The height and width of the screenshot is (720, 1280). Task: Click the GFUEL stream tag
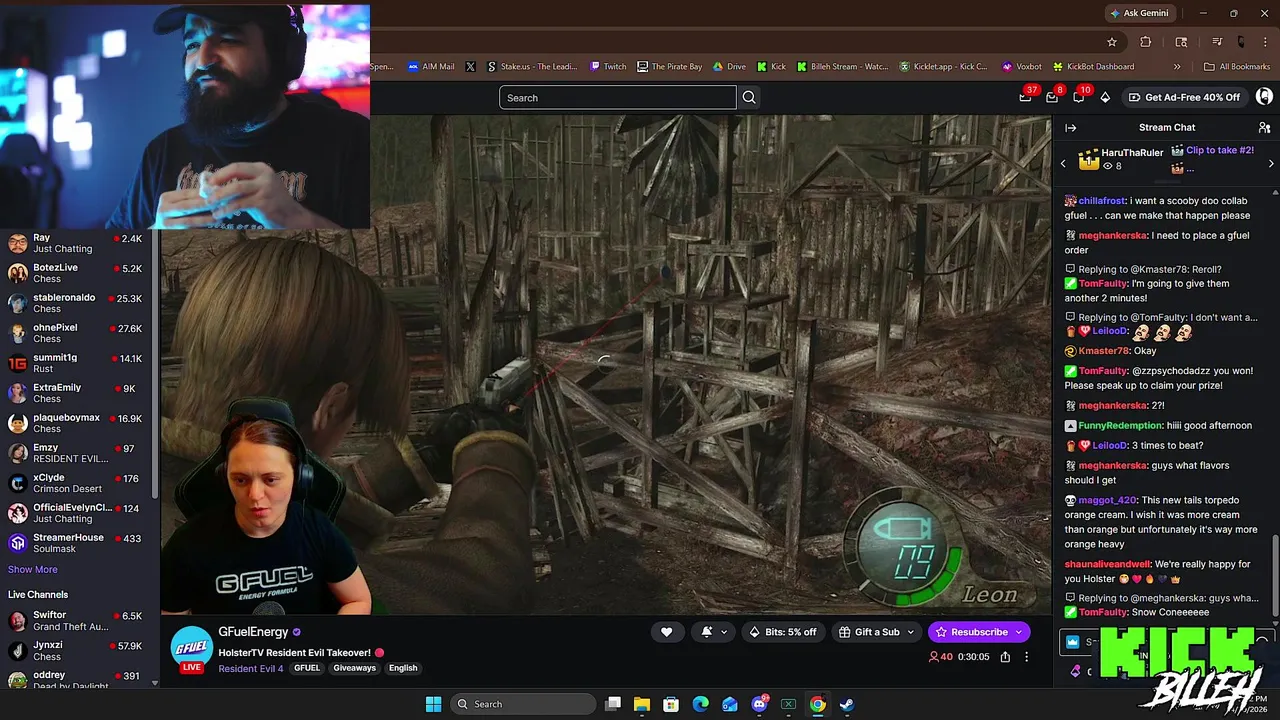(307, 668)
